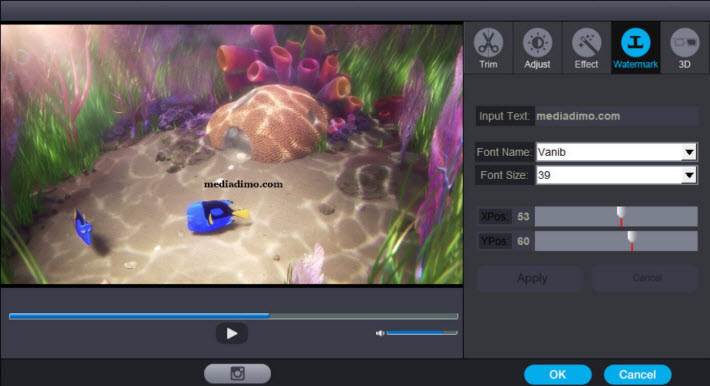Take a snapshot with the camera button

pyautogui.click(x=237, y=374)
